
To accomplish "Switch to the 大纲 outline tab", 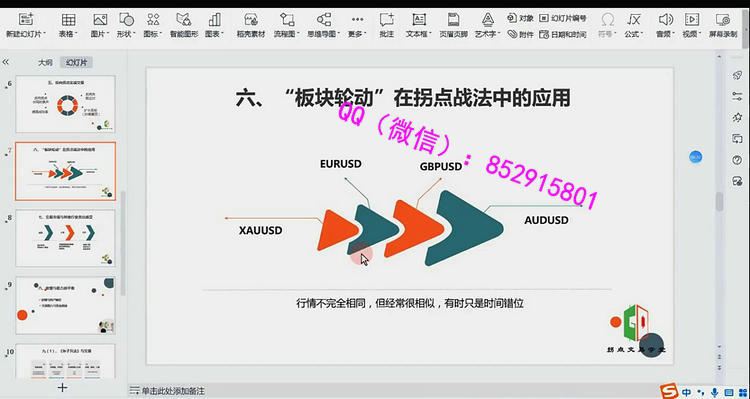I will pos(45,62).
